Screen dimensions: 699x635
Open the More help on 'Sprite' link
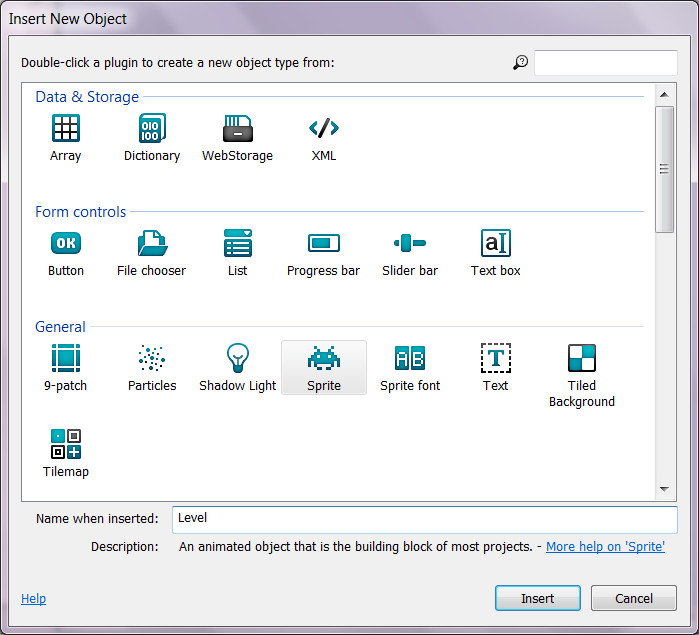[605, 547]
